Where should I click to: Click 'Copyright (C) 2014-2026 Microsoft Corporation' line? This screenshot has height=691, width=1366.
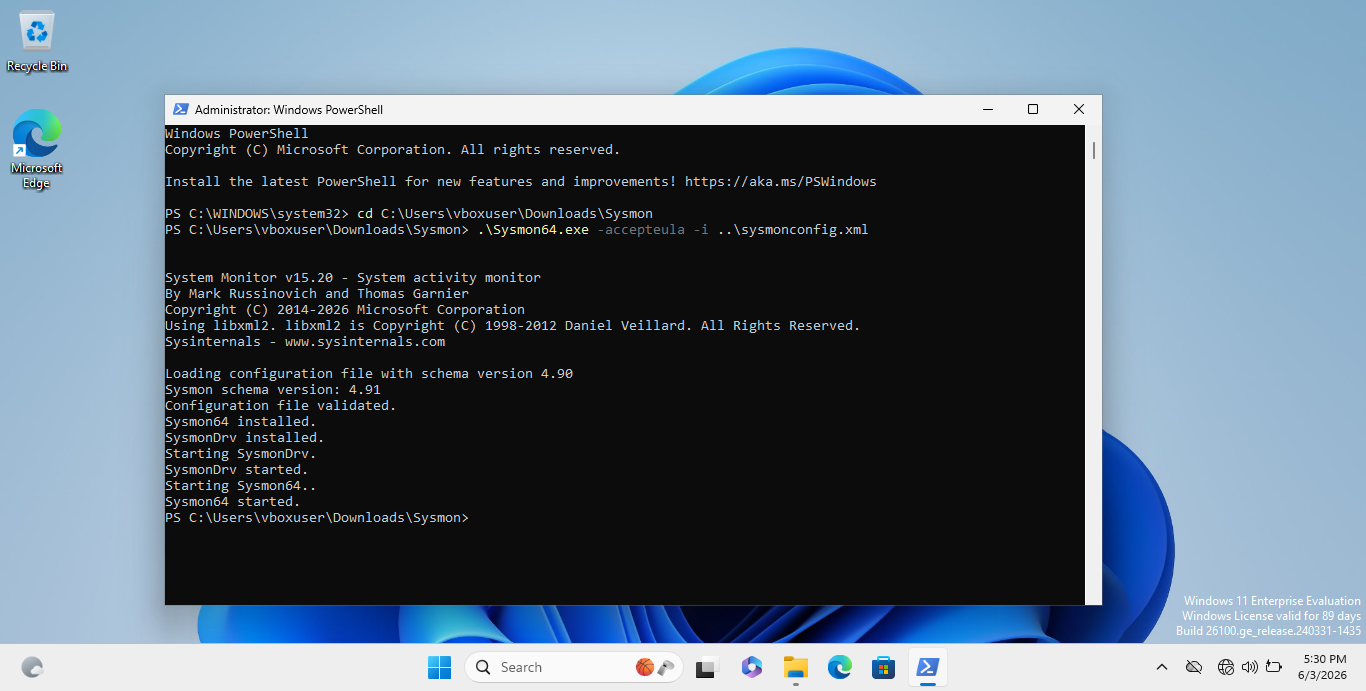tap(345, 310)
